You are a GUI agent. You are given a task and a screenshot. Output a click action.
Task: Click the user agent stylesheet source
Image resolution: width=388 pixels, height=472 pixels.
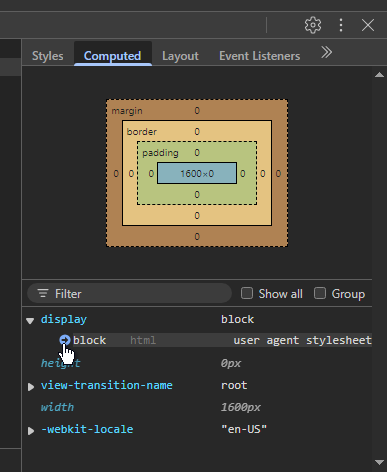click(x=302, y=340)
